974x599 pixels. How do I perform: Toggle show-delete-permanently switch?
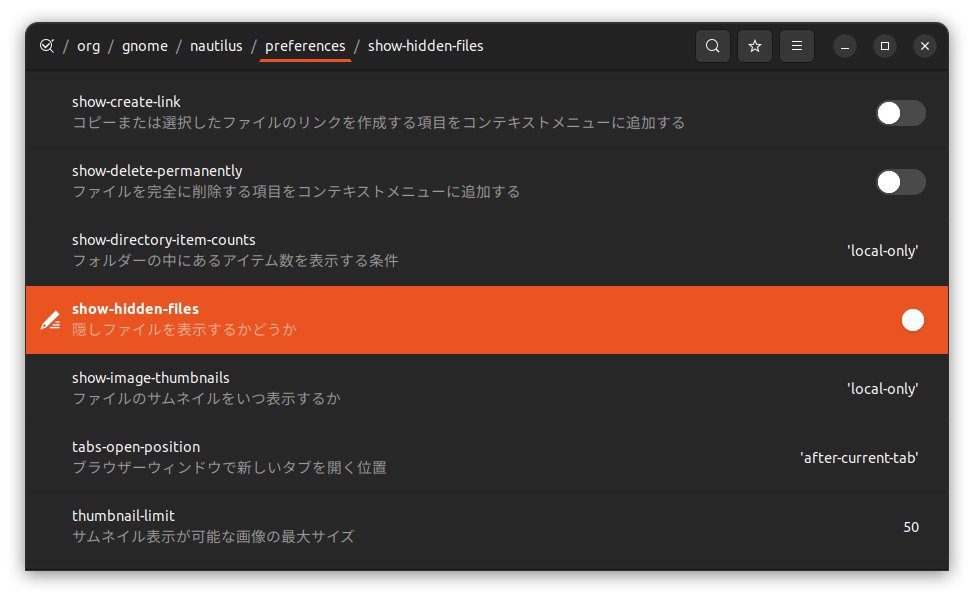click(x=901, y=182)
